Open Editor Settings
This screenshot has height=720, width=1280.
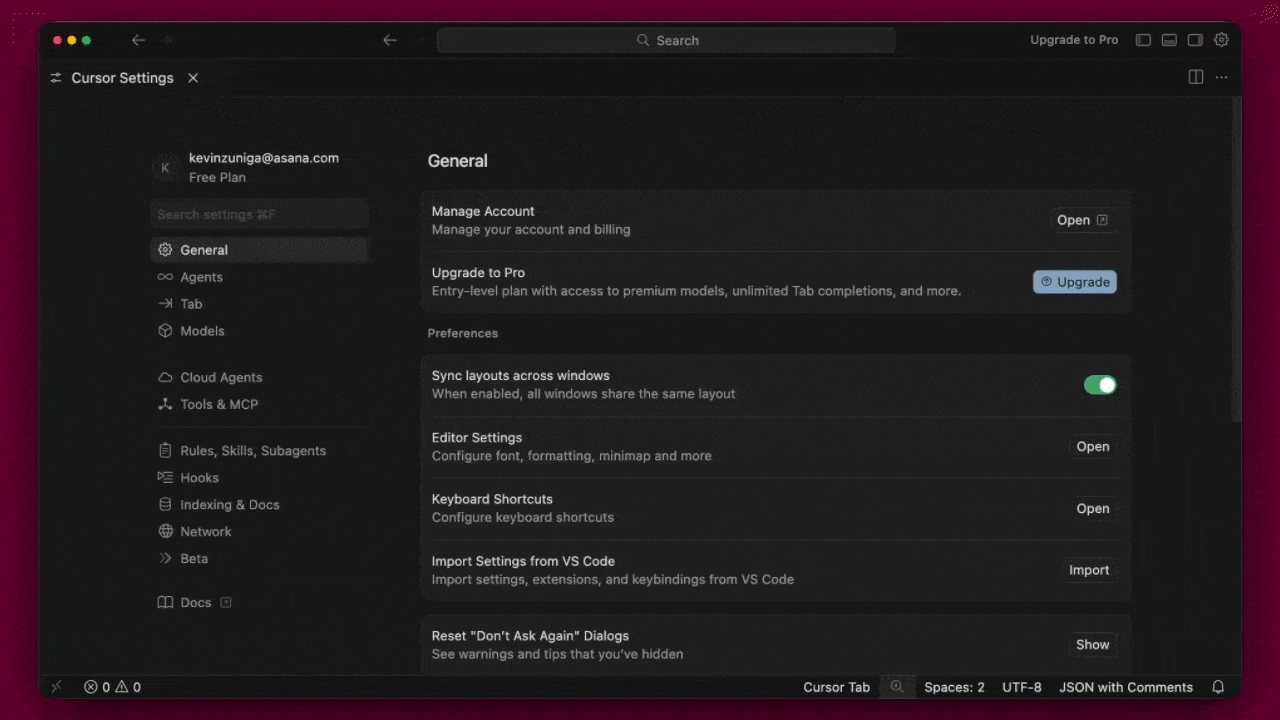[1092, 447]
